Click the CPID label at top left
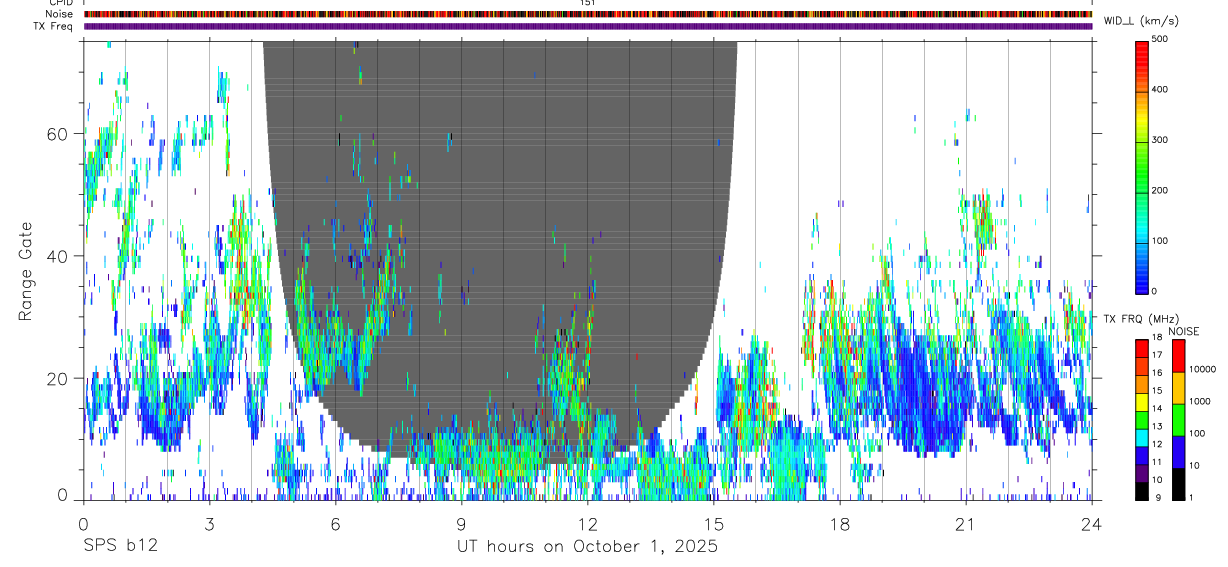1228x567 pixels. tap(61, 3)
